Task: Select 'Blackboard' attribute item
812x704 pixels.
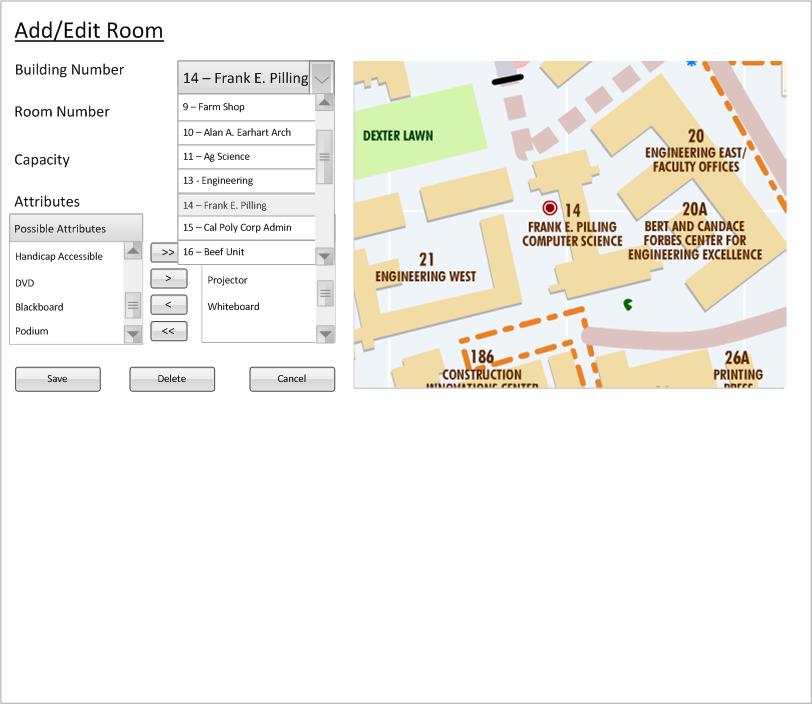Action: [39, 307]
